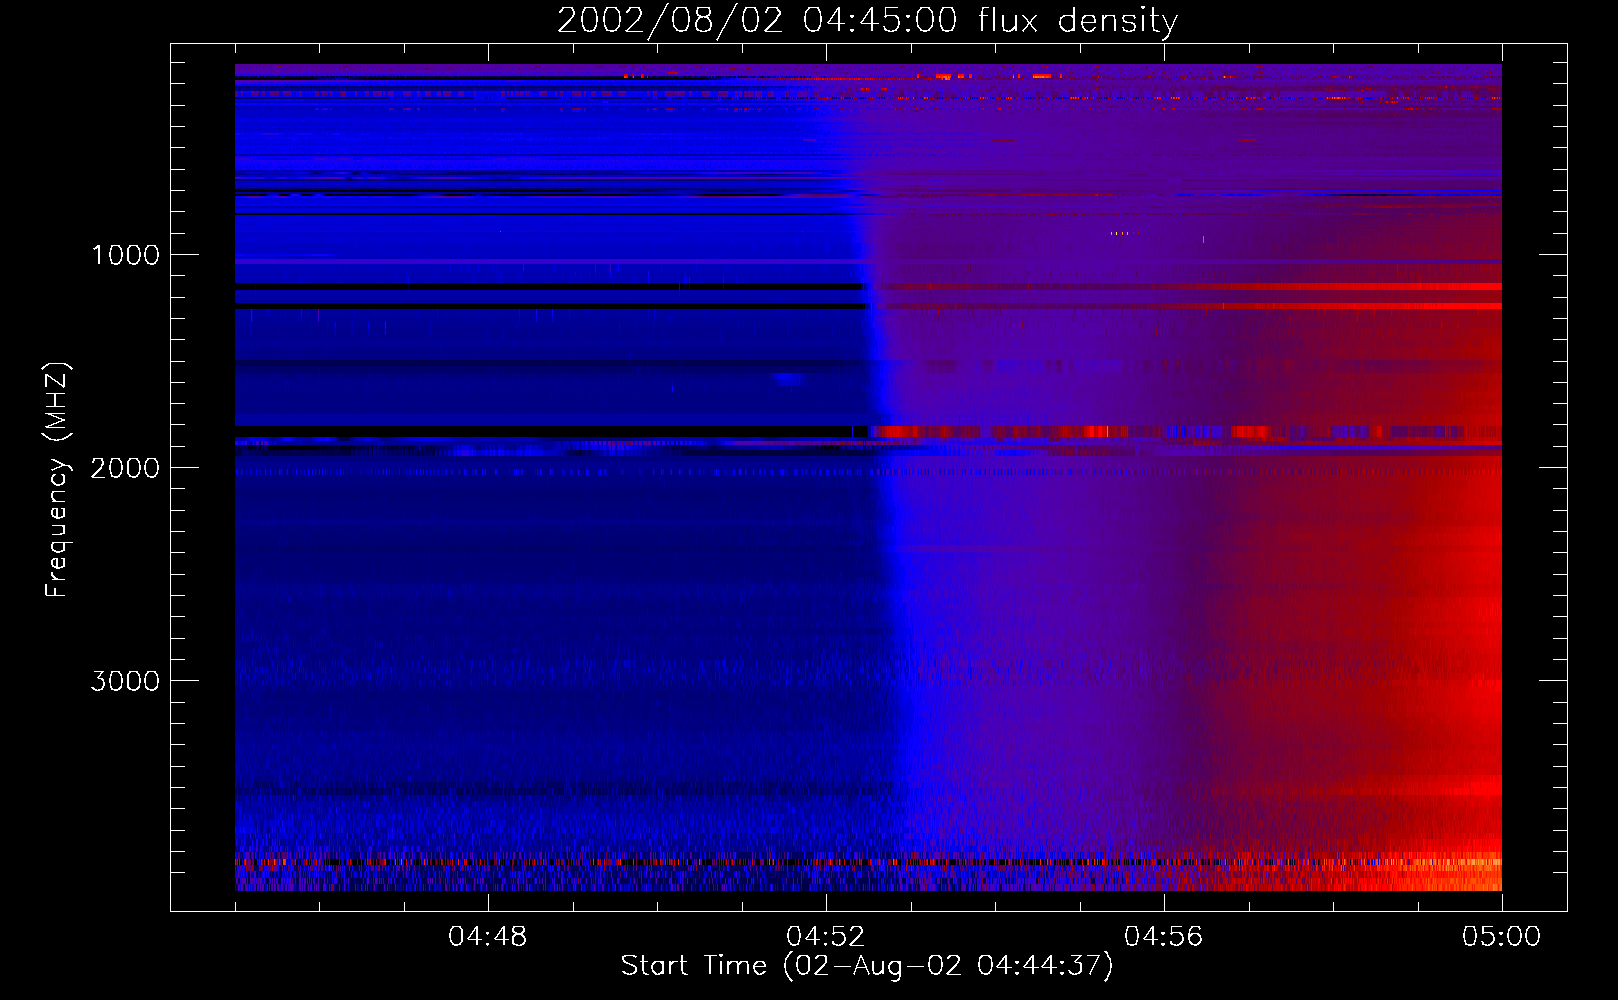This screenshot has width=1618, height=1000.
Task: Click the spectrogram flux density image
Action: pos(868,477)
